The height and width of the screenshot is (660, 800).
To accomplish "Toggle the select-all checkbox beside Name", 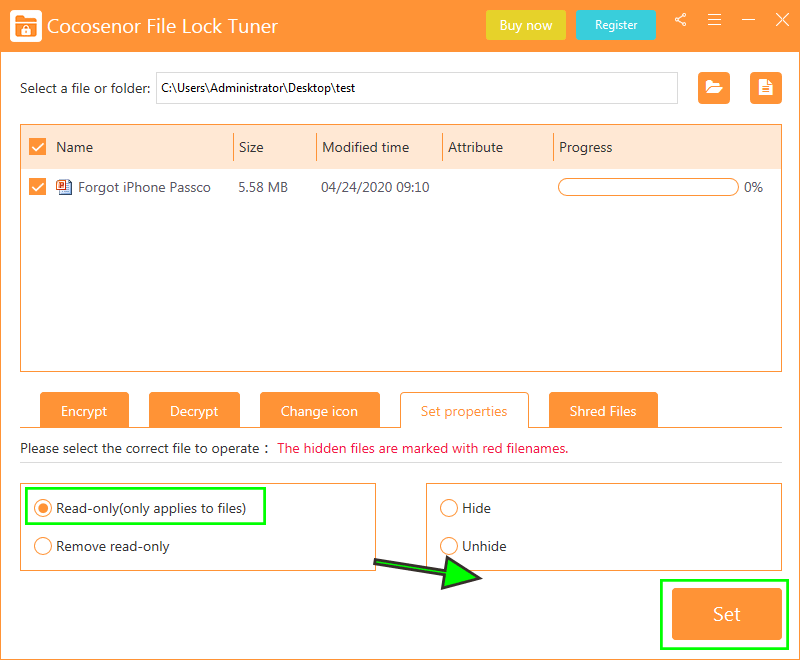I will 38,147.
